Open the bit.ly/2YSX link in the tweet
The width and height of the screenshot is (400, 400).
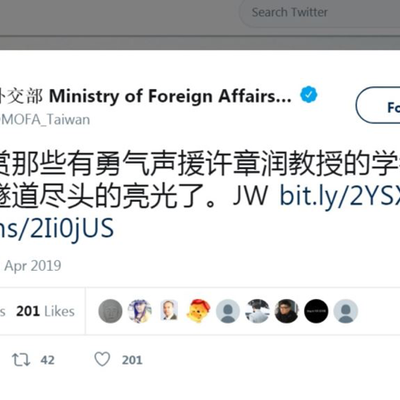coord(339,195)
